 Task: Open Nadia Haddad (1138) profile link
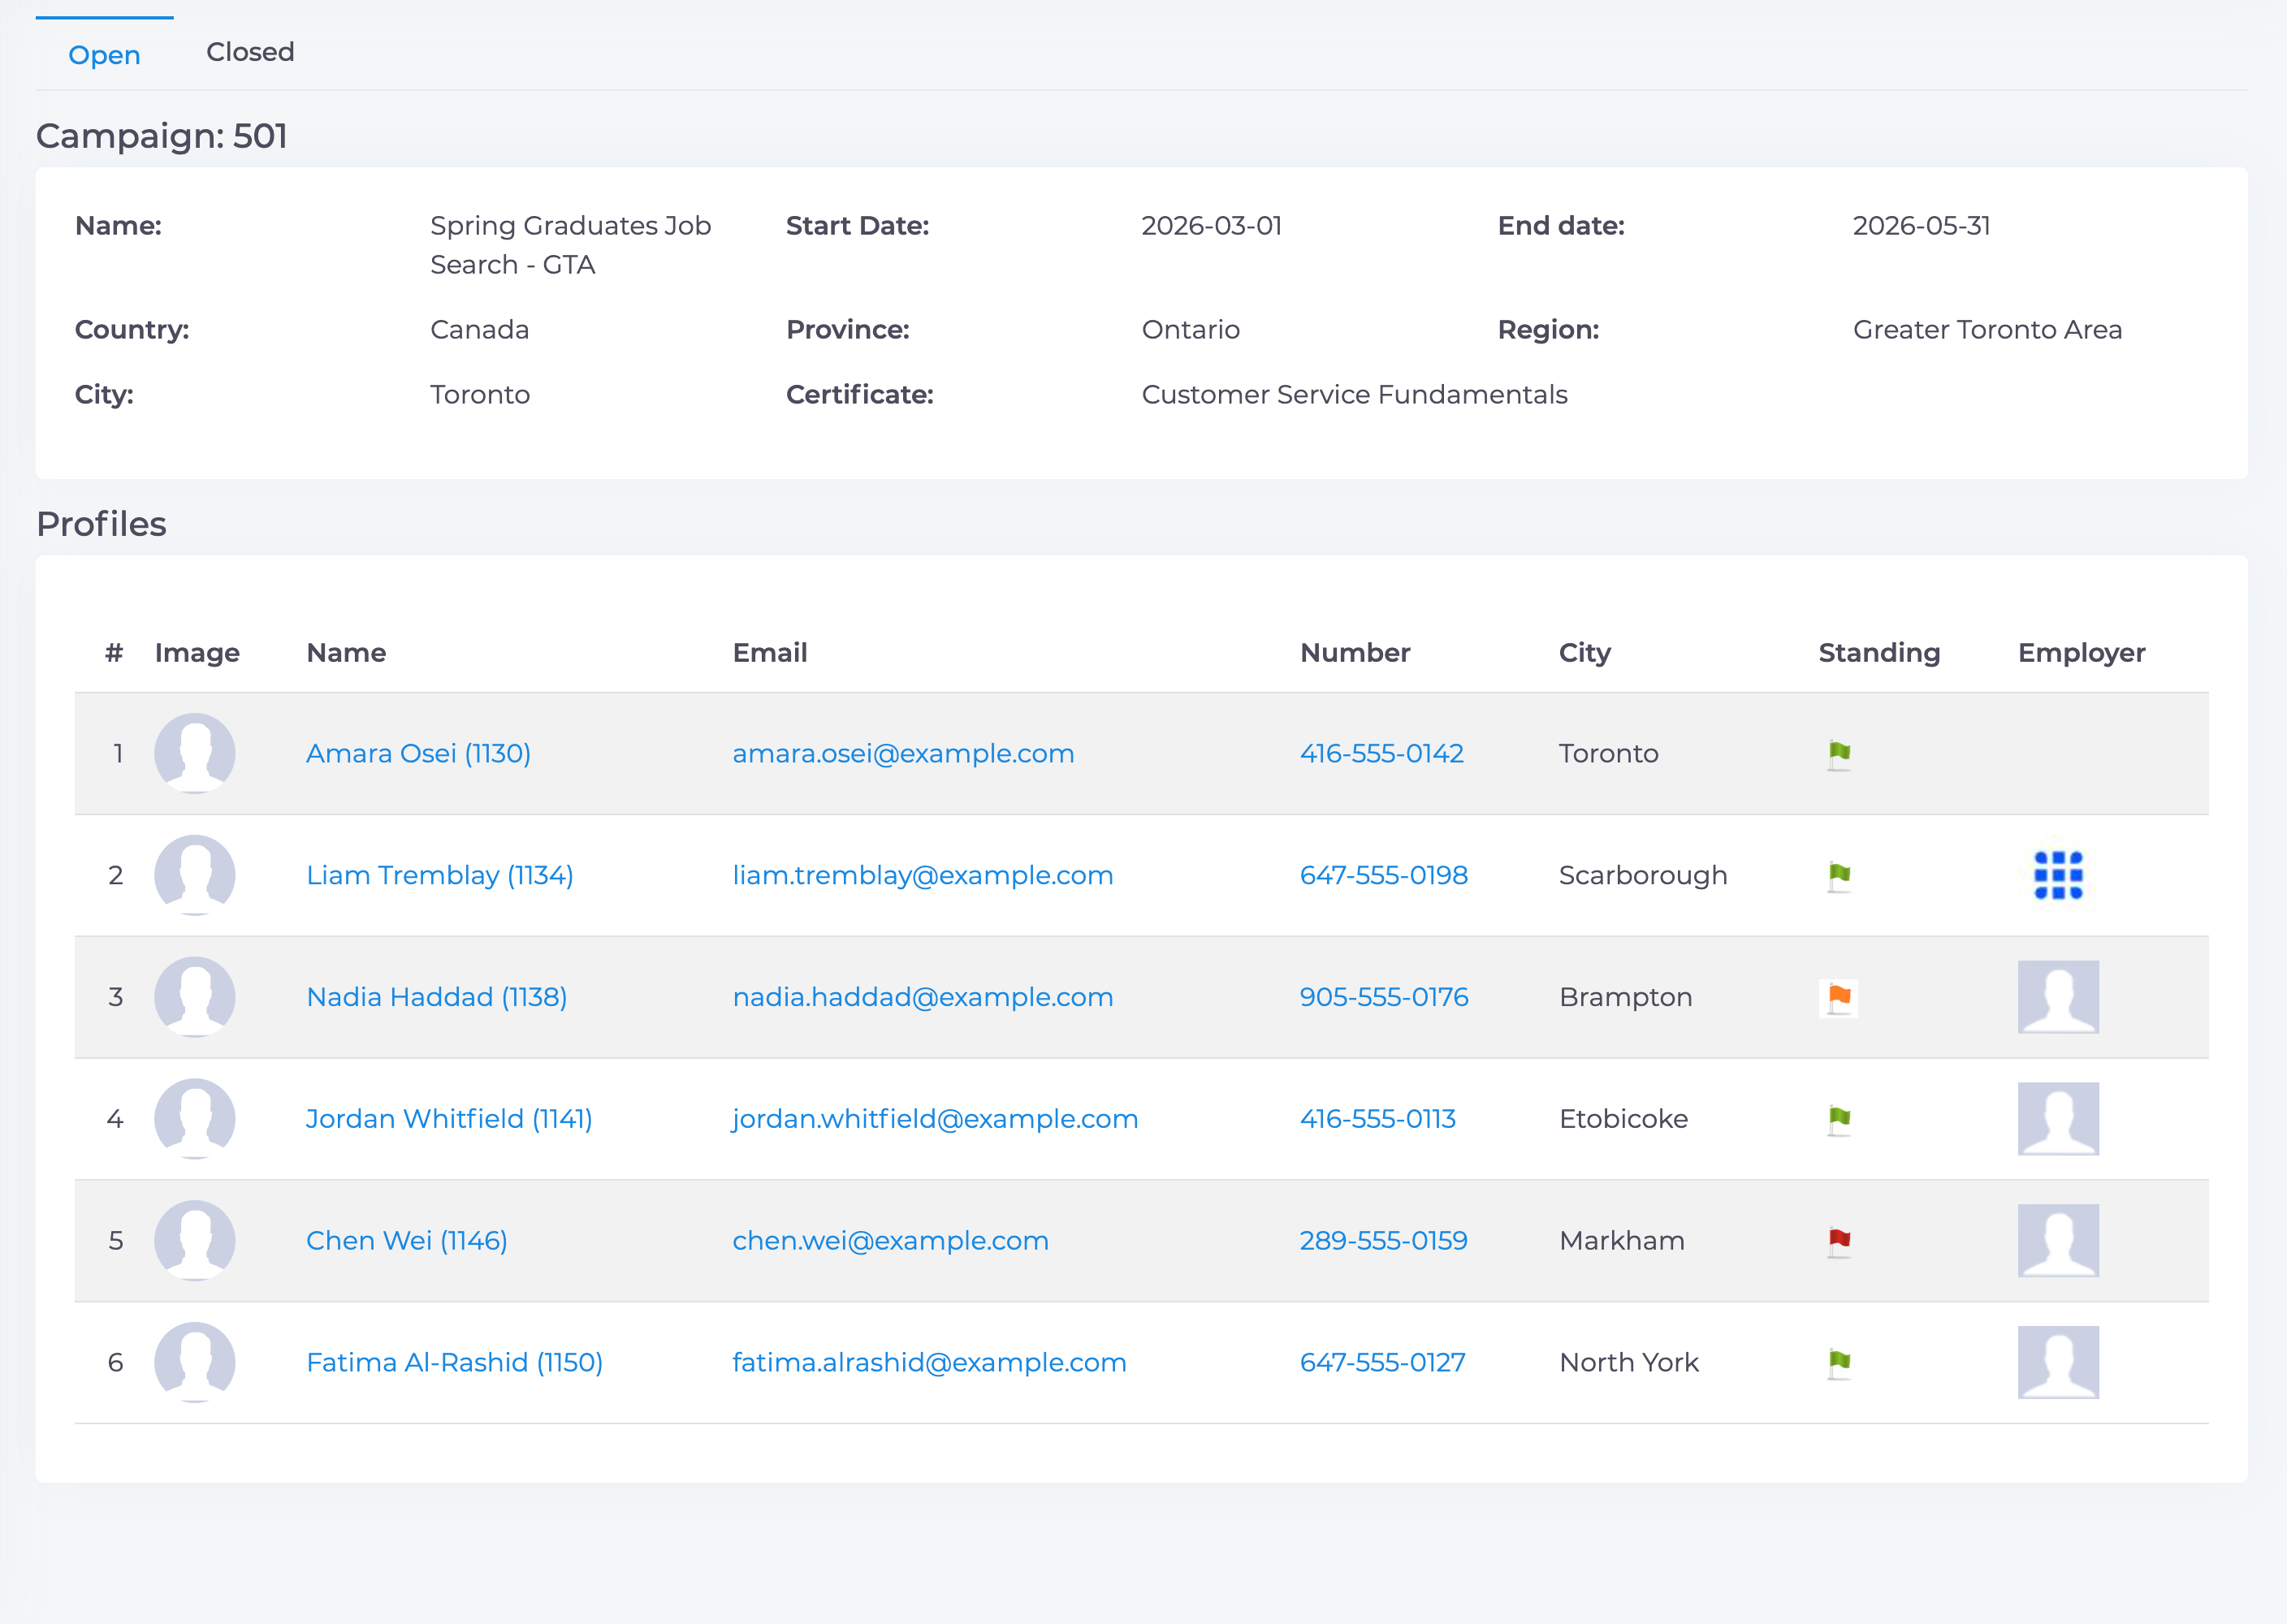coord(437,998)
